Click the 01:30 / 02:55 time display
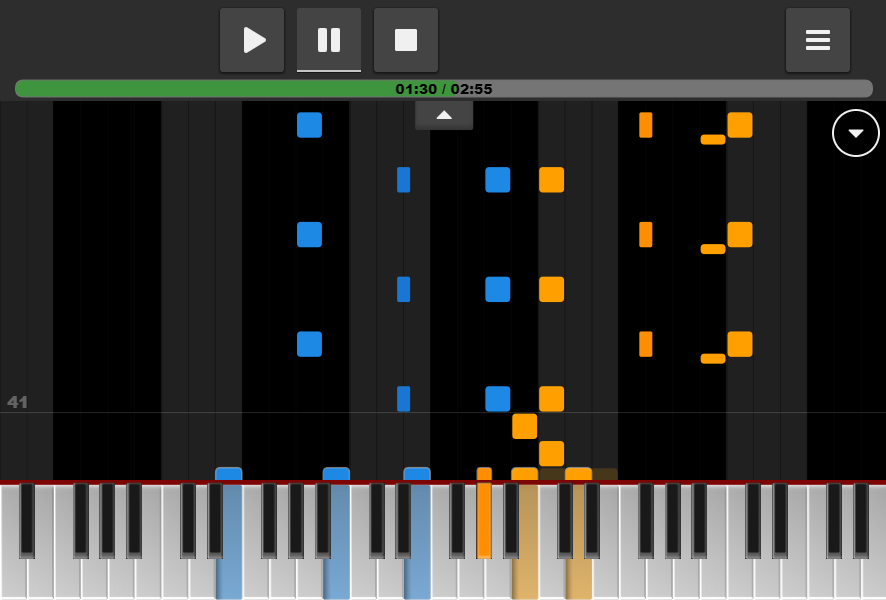886x600 pixels. tap(444, 89)
